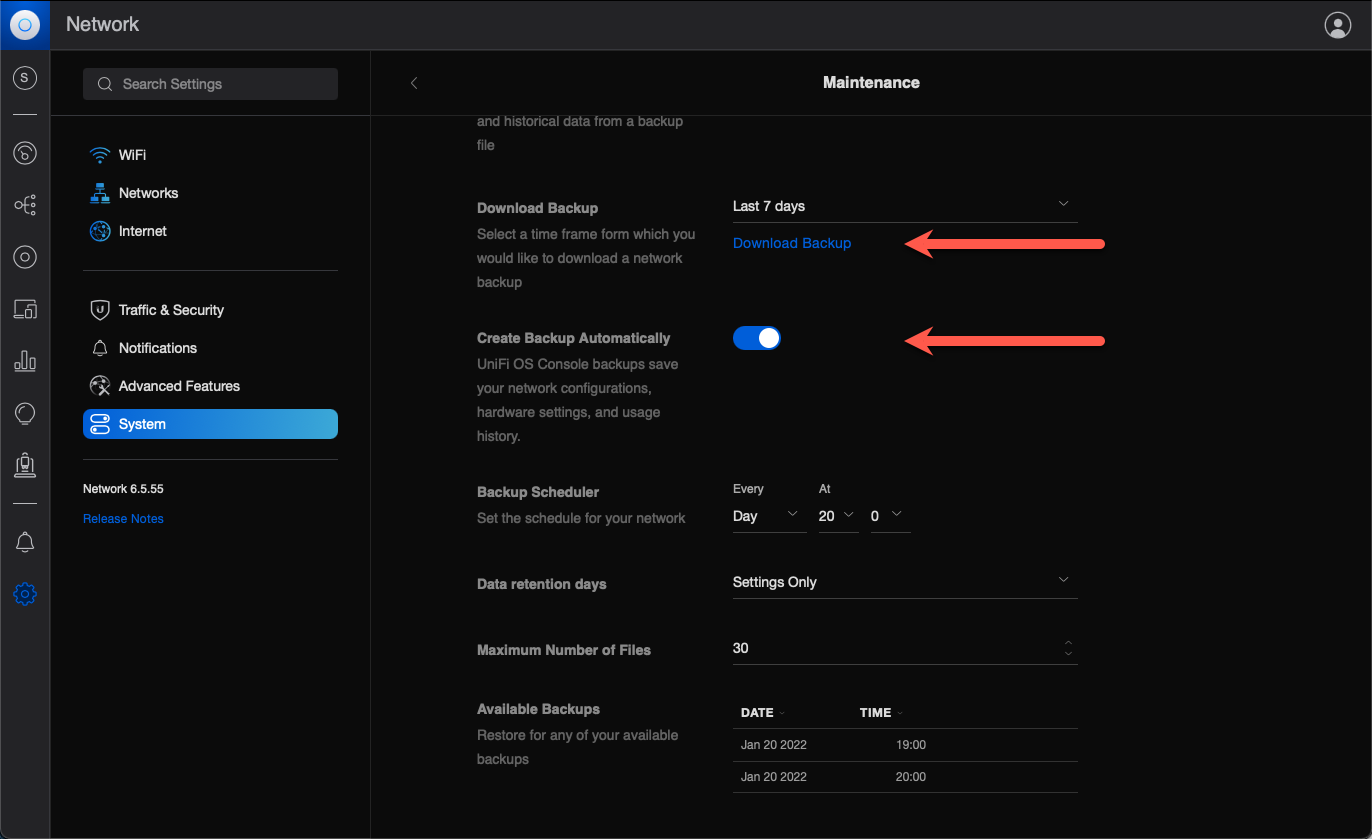Viewport: 1372px width, 839px height.
Task: Click the Network 6.5.55 version text
Action: point(123,489)
